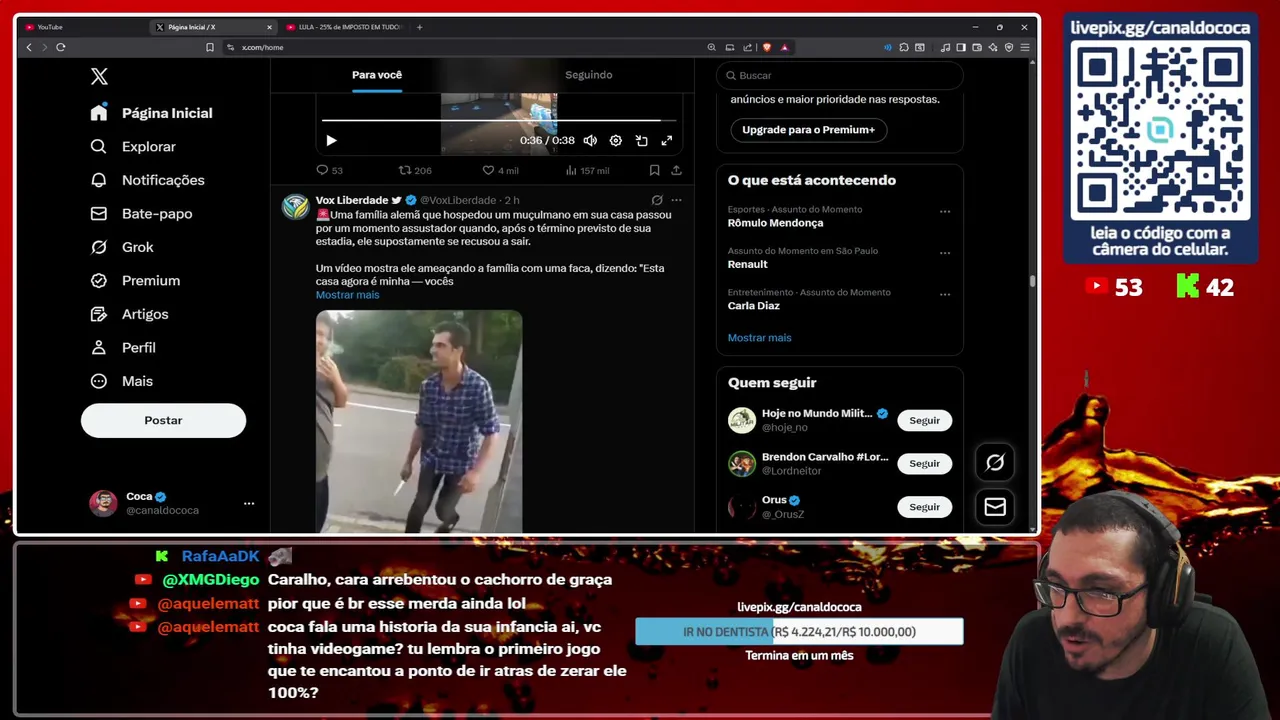Open the Rômulo Mendonça trending topic
This screenshot has height=720, width=1280.
pos(775,223)
